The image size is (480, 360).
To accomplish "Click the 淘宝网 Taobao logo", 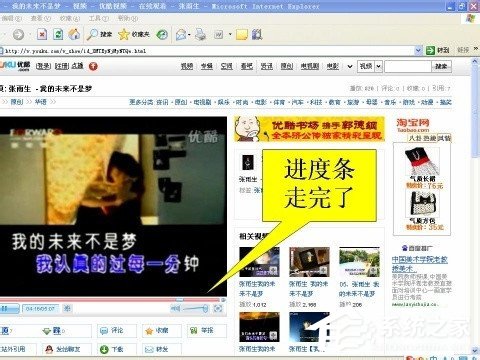I will click(x=413, y=125).
